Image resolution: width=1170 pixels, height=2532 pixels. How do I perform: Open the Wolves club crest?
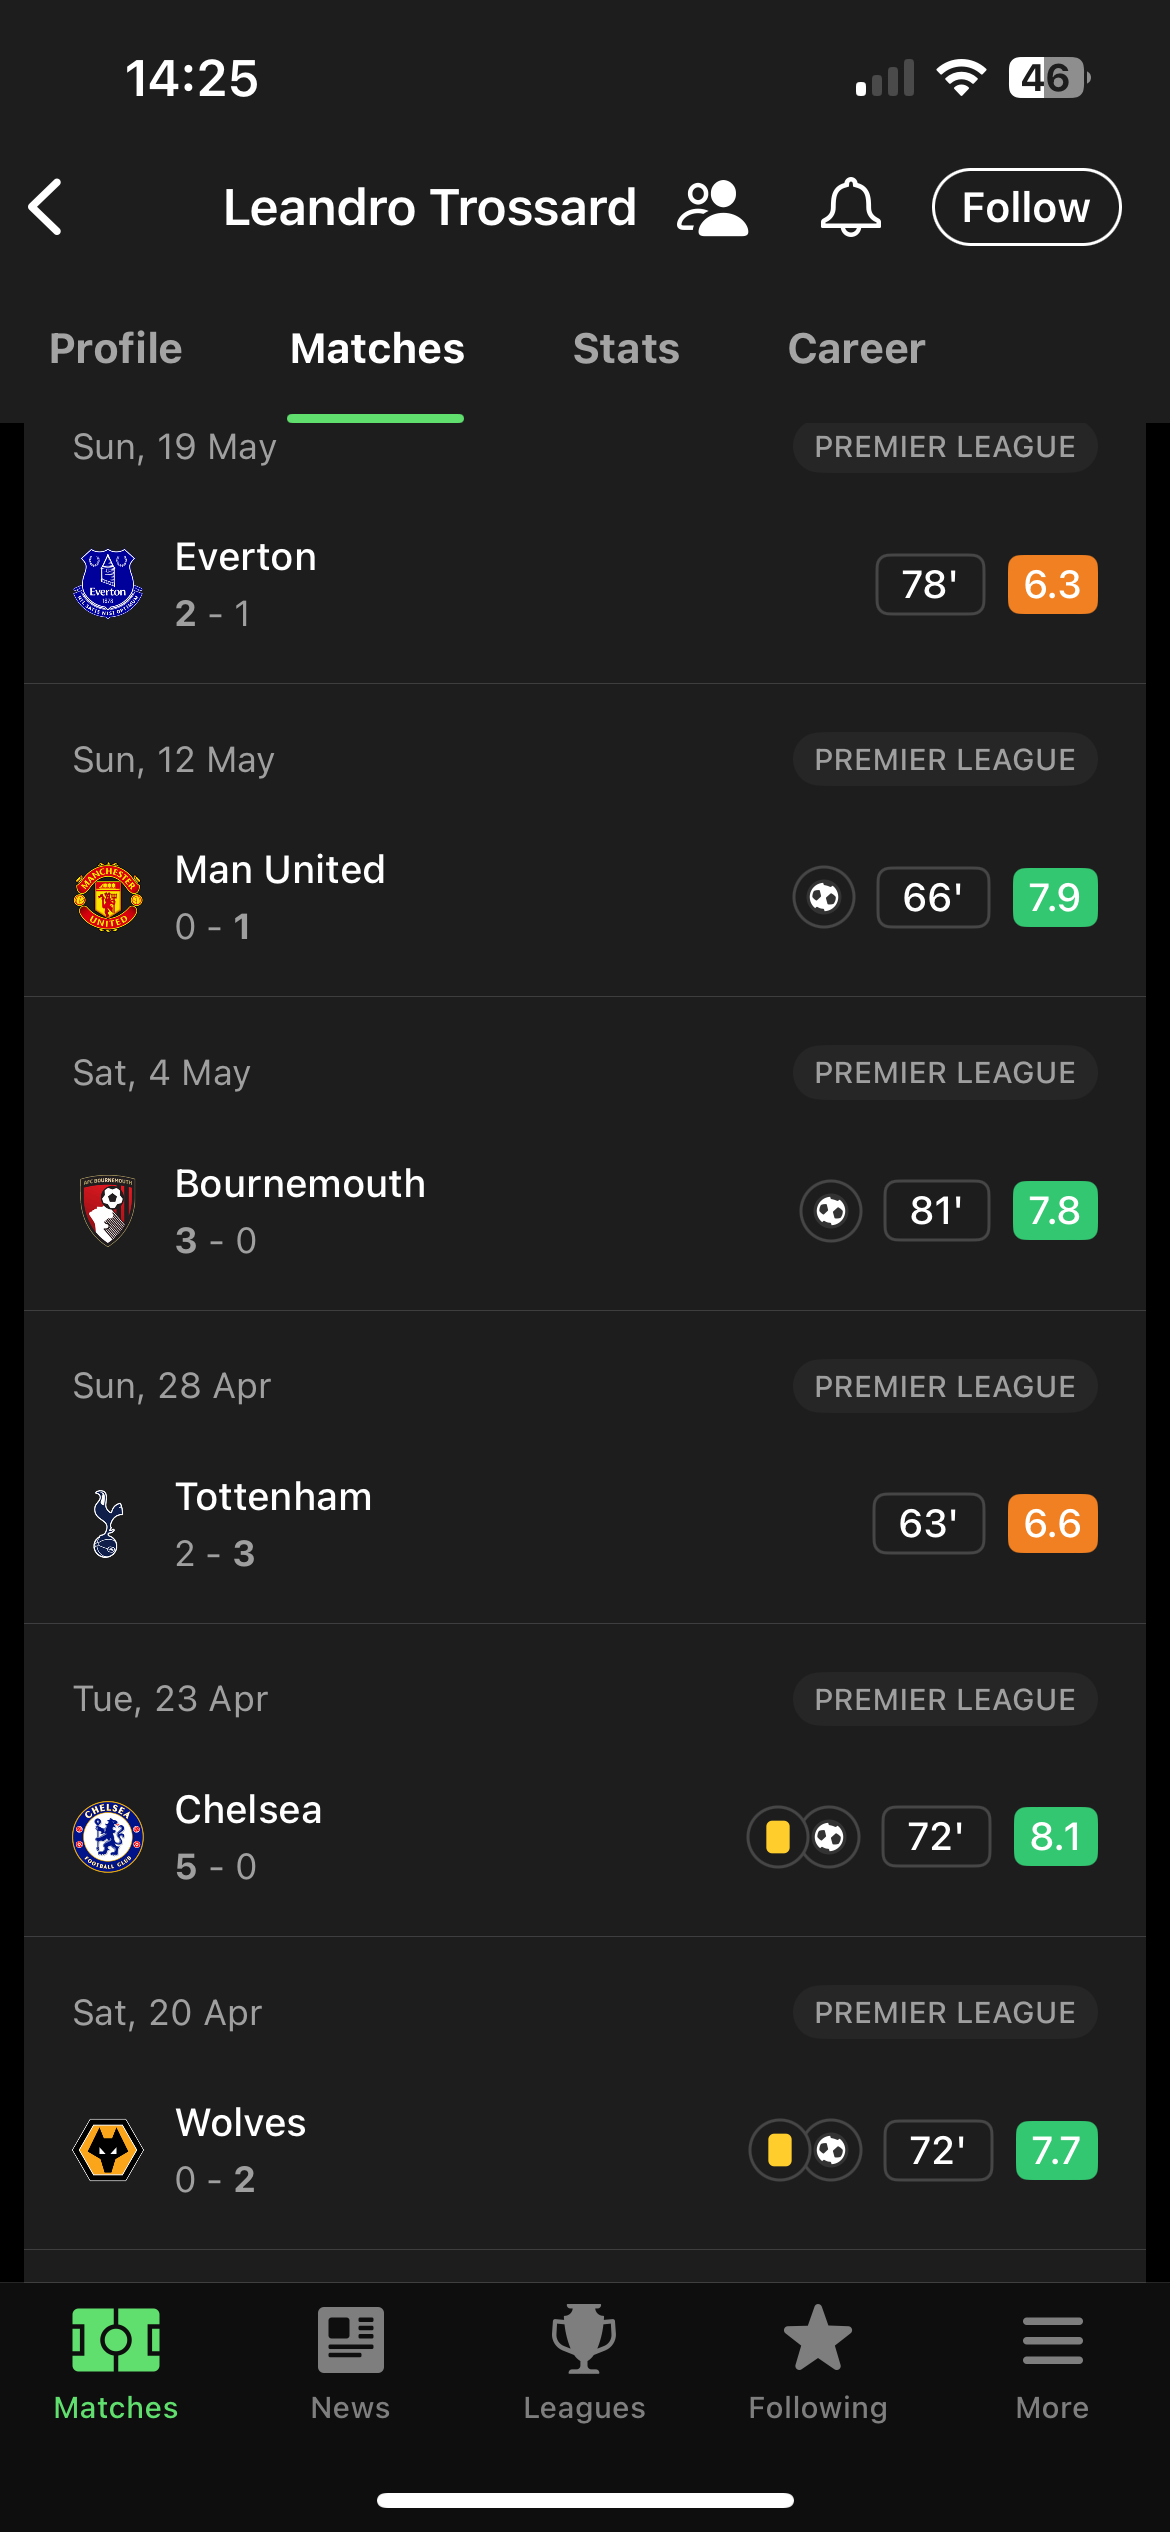click(x=108, y=2150)
